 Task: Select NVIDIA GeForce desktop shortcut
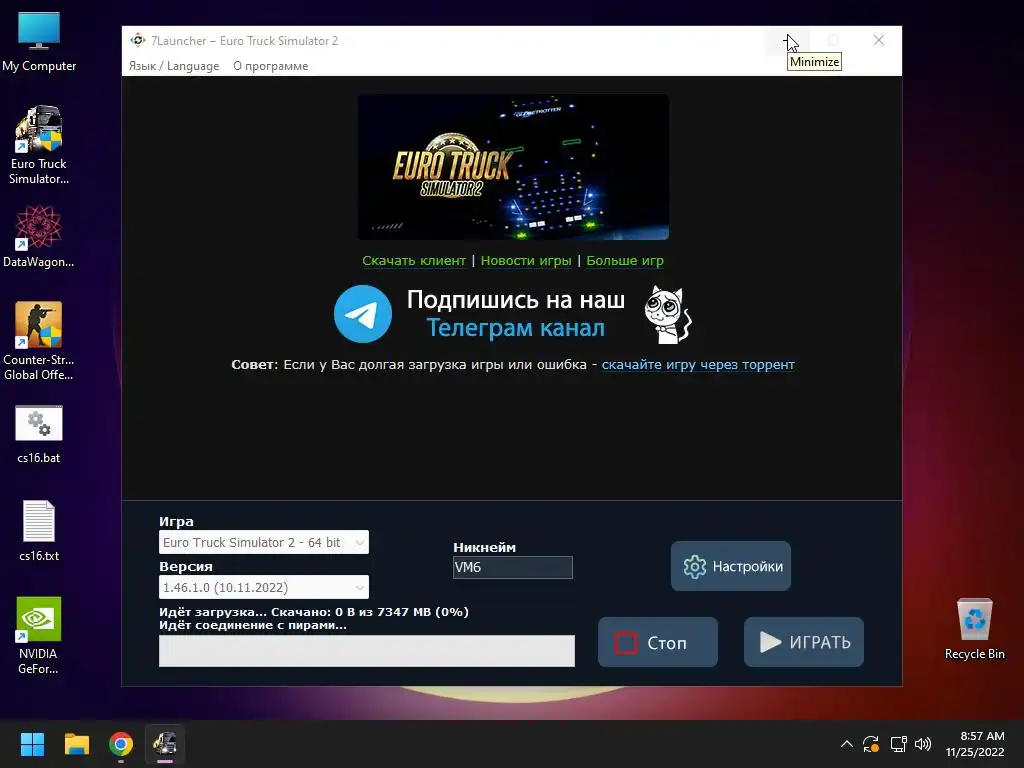[x=39, y=635]
